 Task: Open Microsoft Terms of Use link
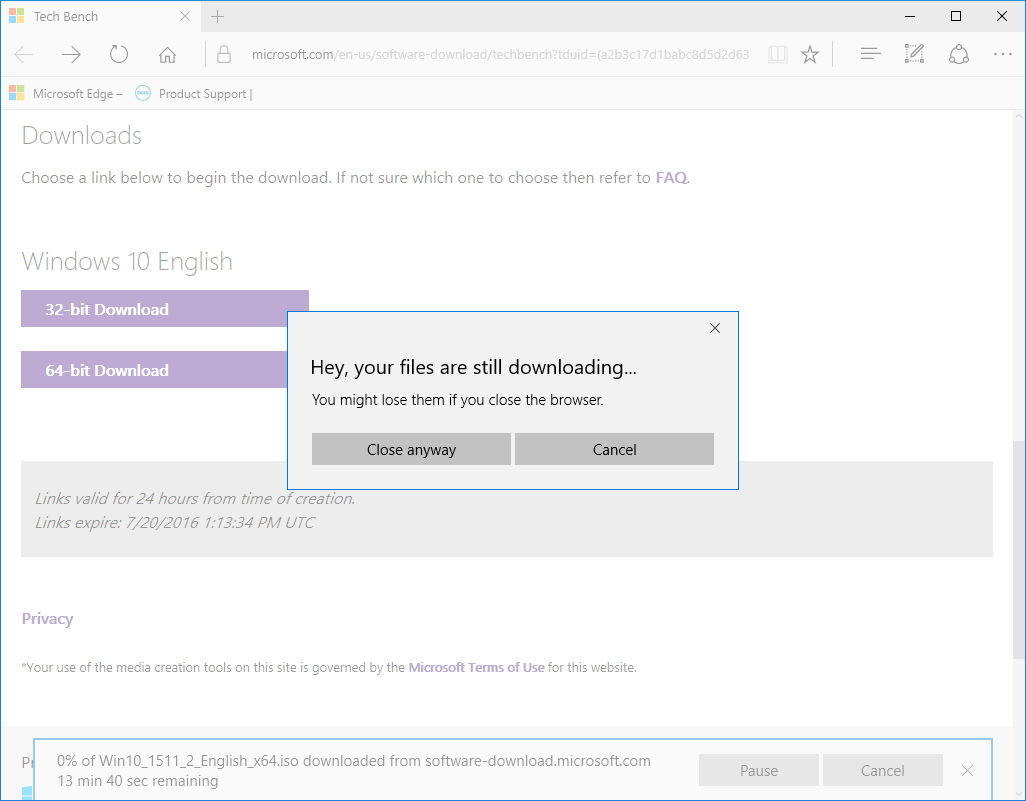(x=476, y=668)
